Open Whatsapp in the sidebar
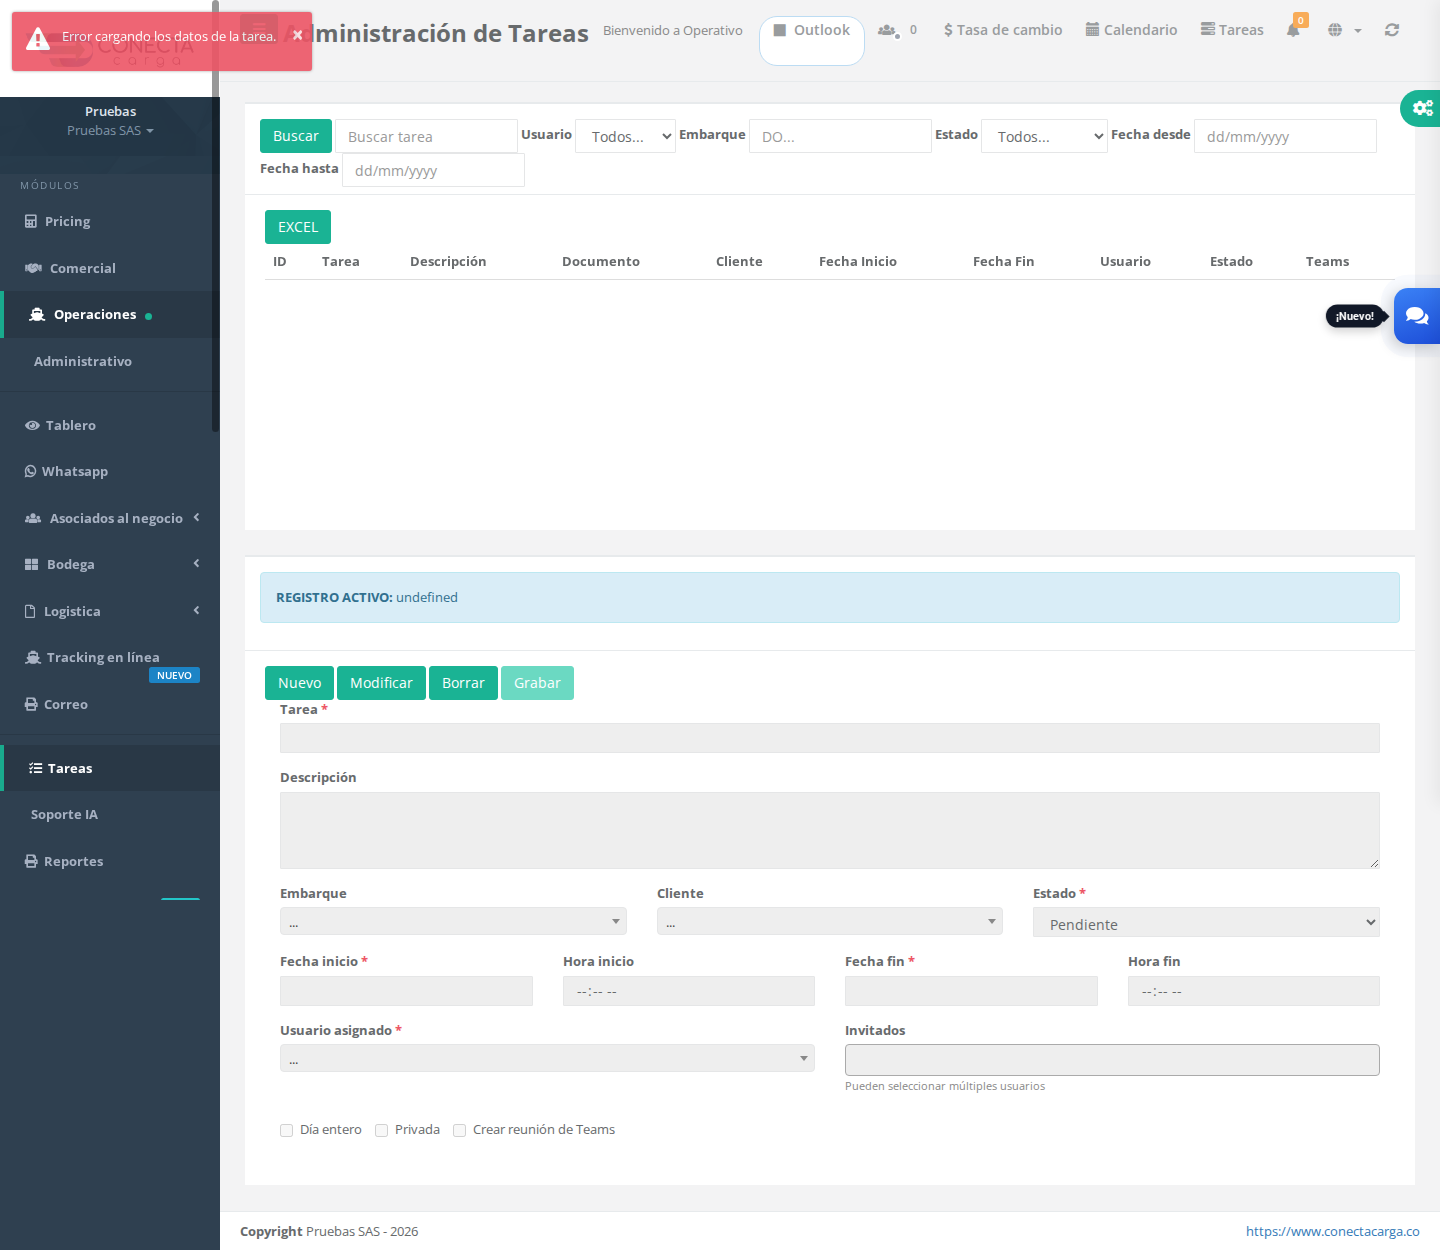 (110, 471)
